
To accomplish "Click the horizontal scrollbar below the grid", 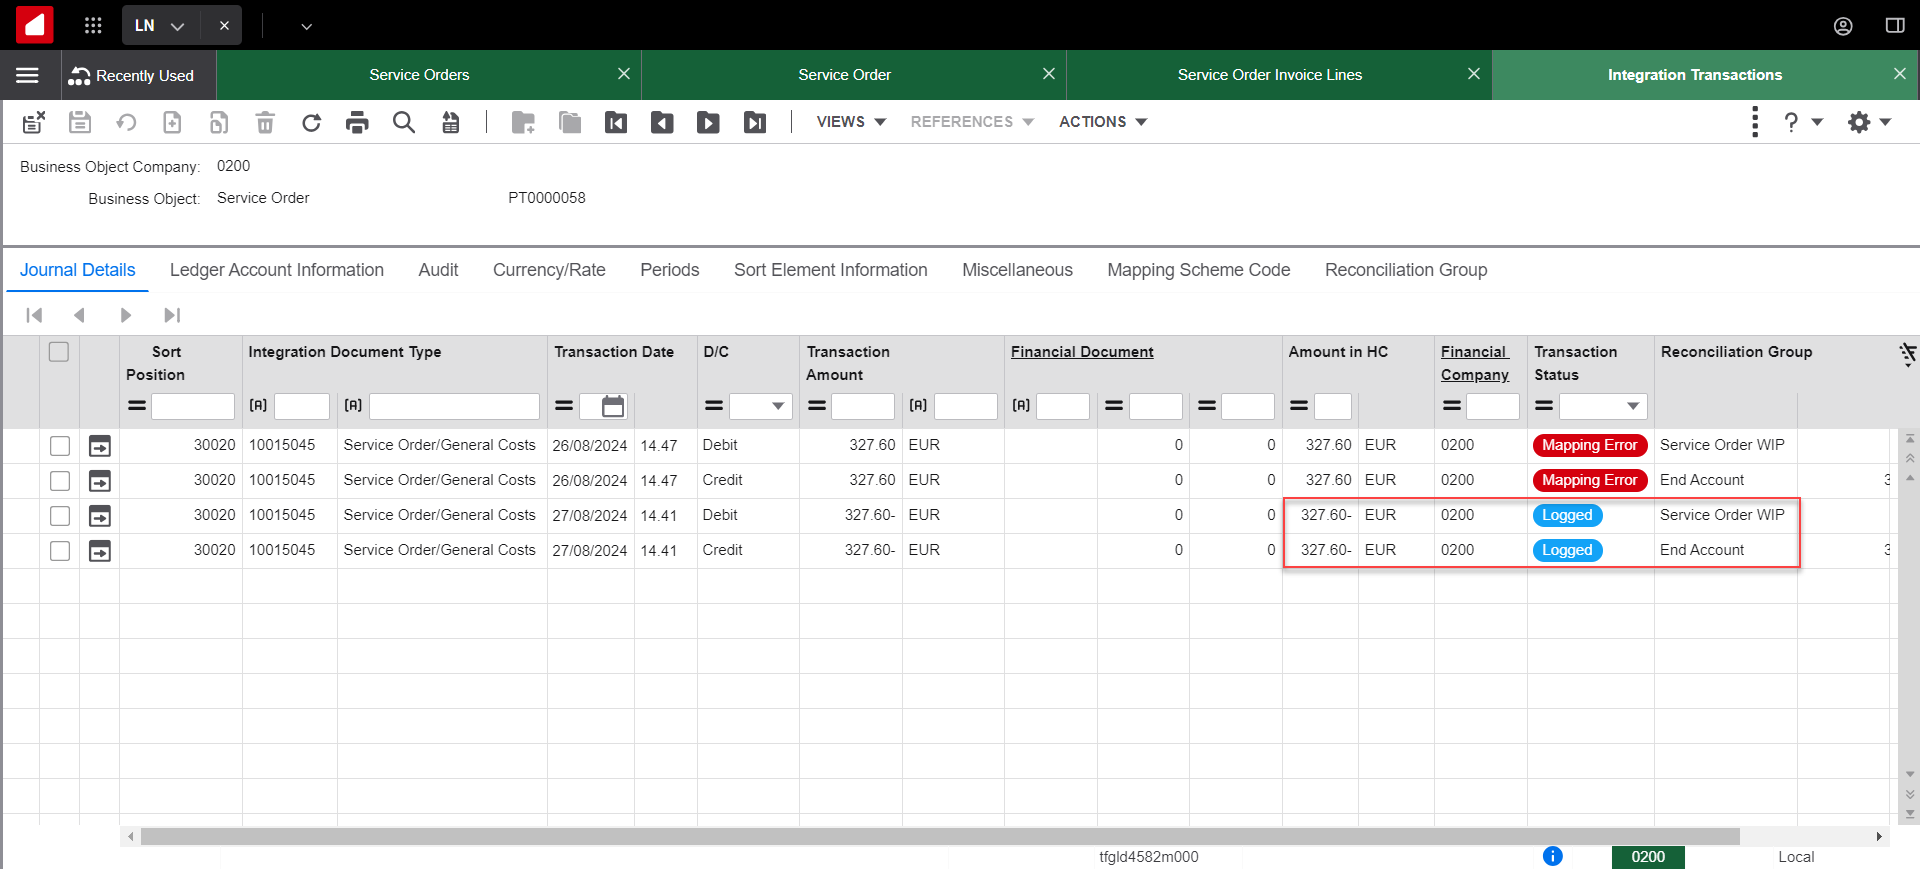I will 940,836.
